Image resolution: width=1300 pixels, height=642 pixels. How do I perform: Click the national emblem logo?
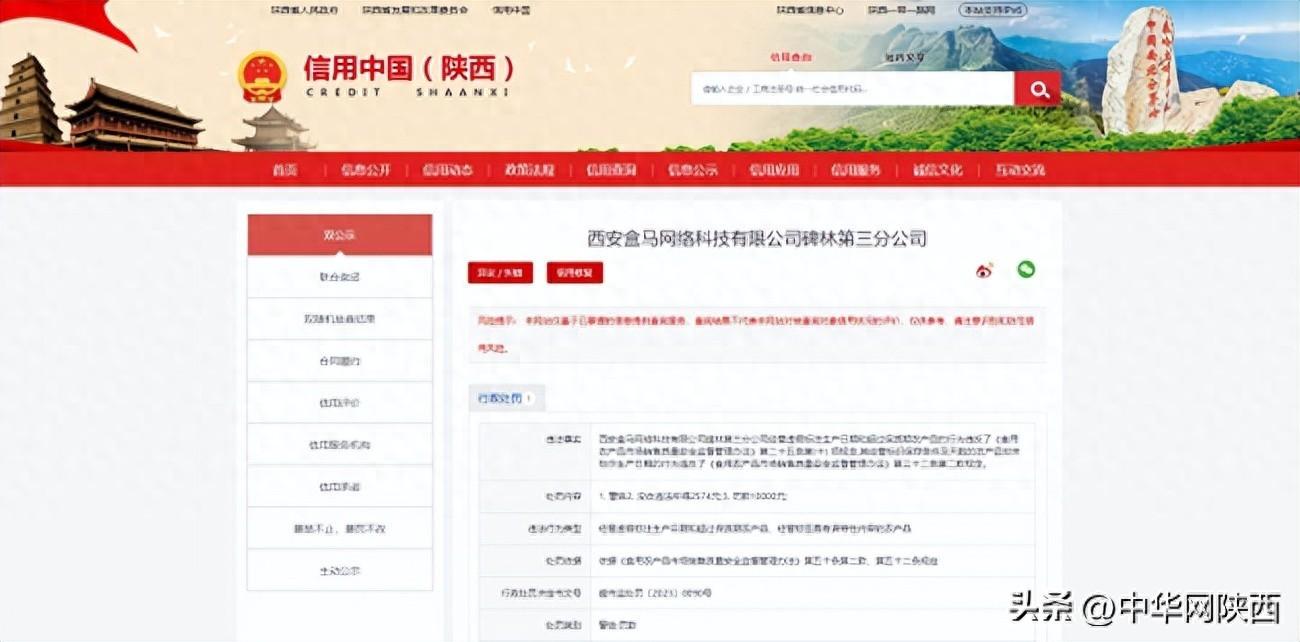point(262,76)
